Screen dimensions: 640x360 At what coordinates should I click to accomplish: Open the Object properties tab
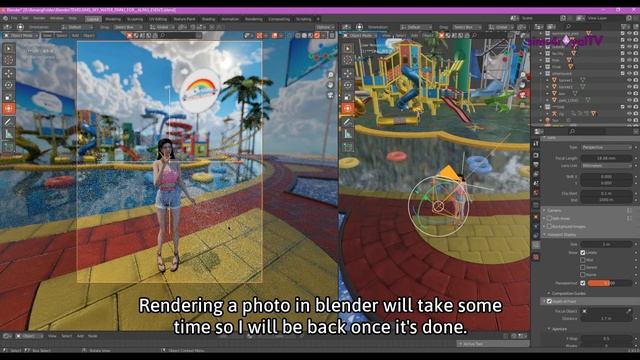(536, 216)
